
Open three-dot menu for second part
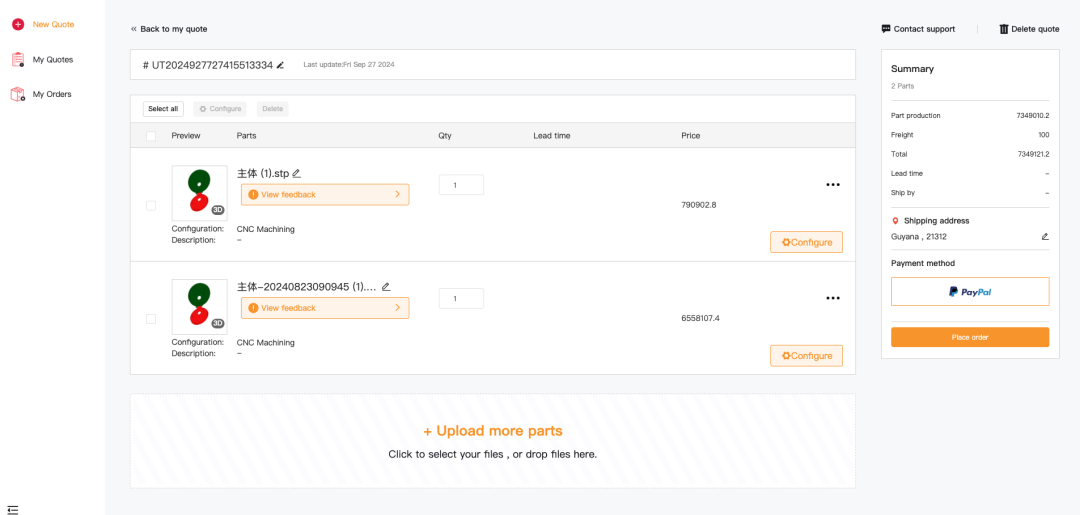(x=832, y=298)
